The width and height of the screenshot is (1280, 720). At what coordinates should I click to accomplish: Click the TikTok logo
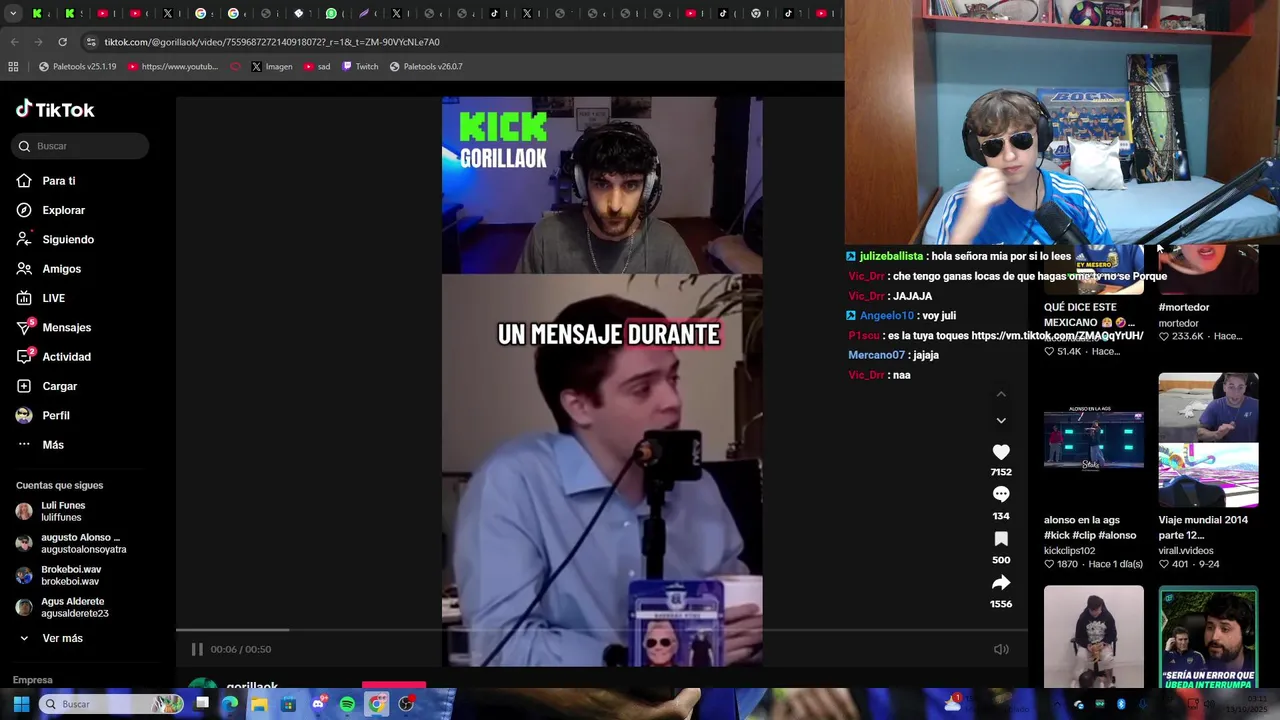coord(55,109)
